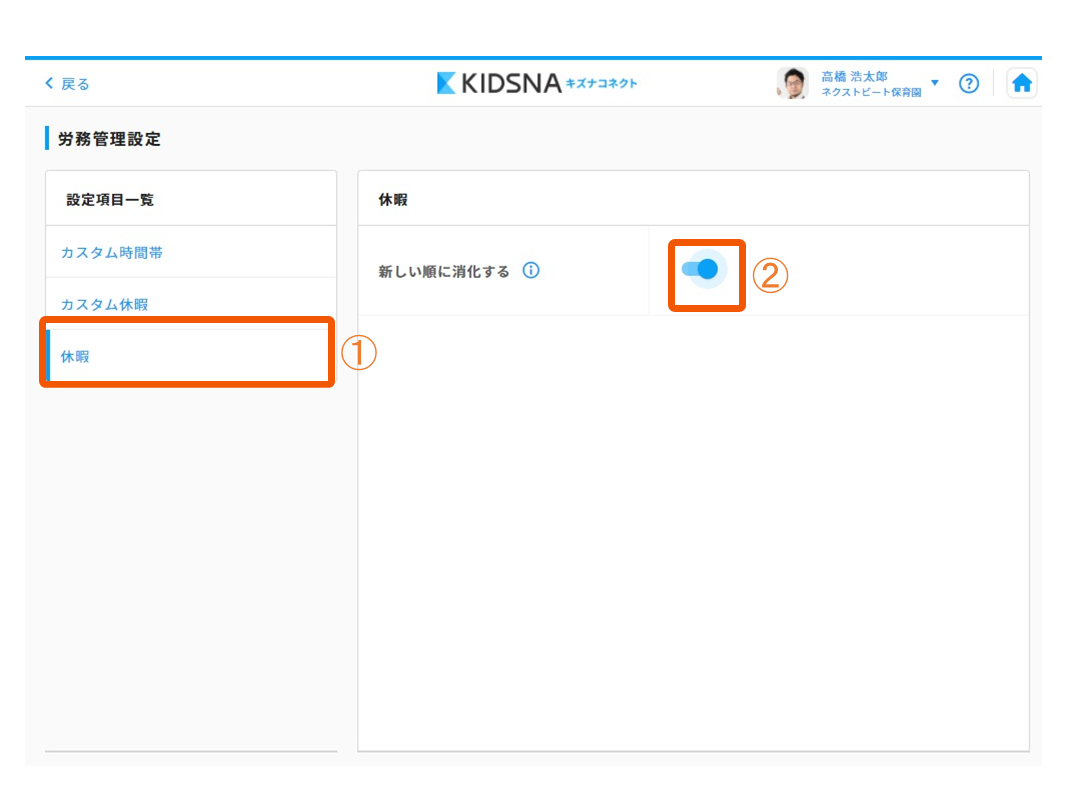Screen dimensions: 1067x800
Task: Click the blue KIDSNA K logo mark
Action: point(447,83)
